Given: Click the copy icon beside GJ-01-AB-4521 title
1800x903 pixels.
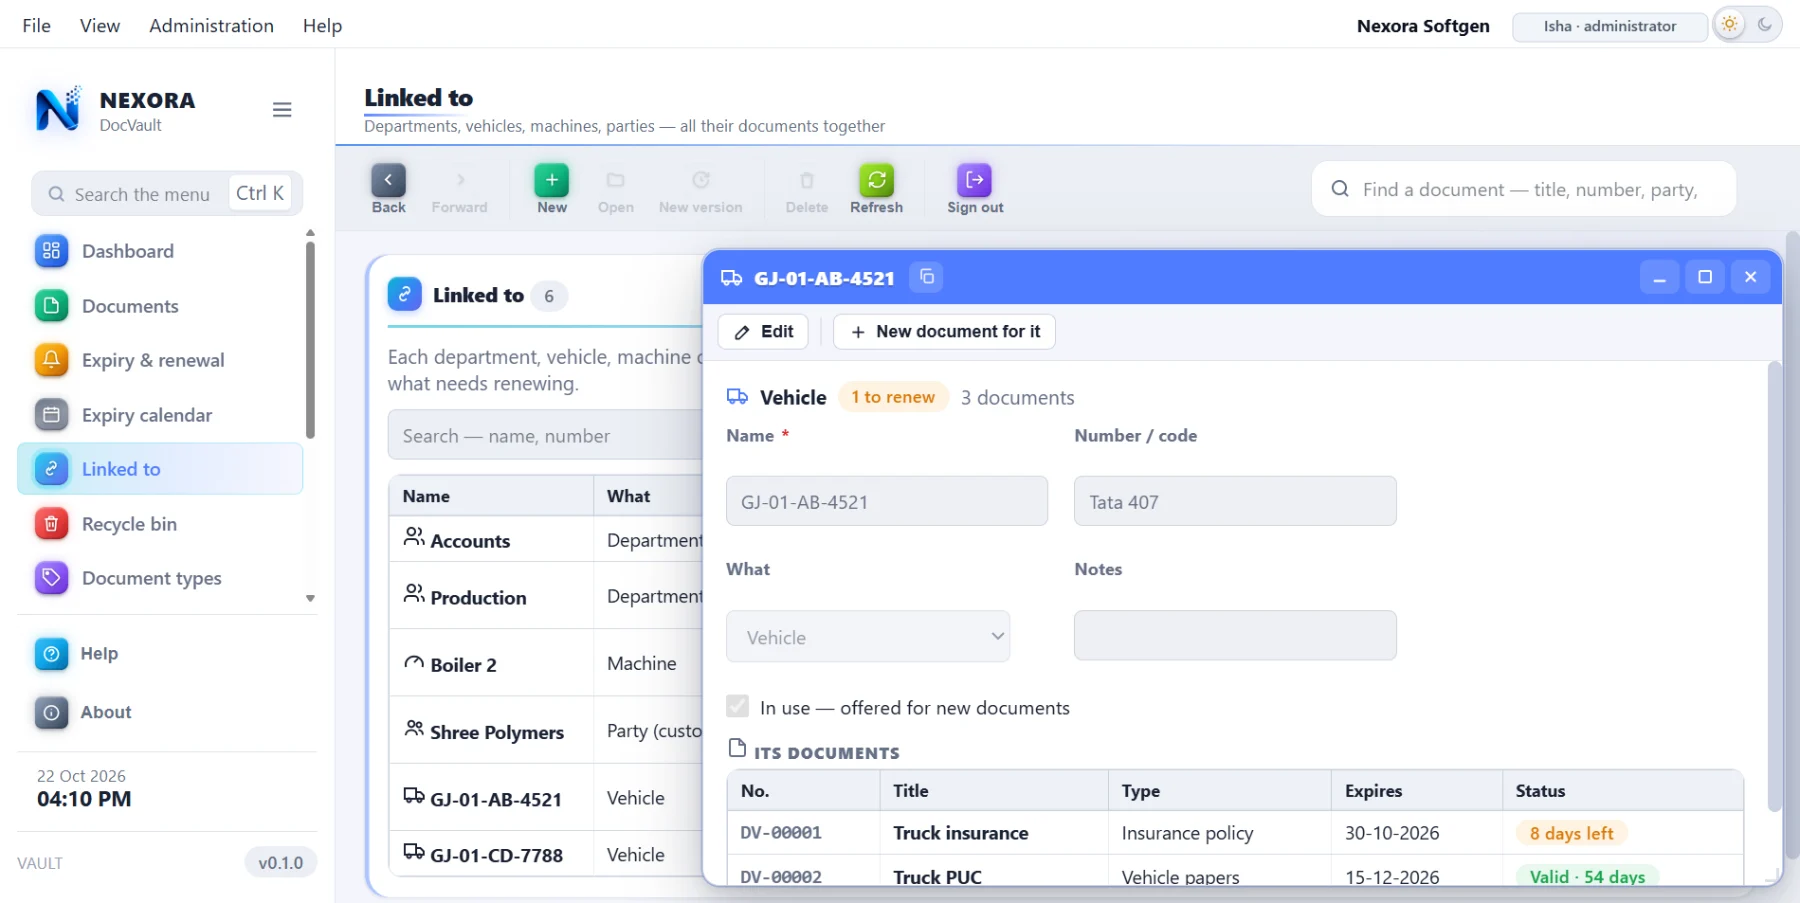Looking at the screenshot, I should point(927,277).
